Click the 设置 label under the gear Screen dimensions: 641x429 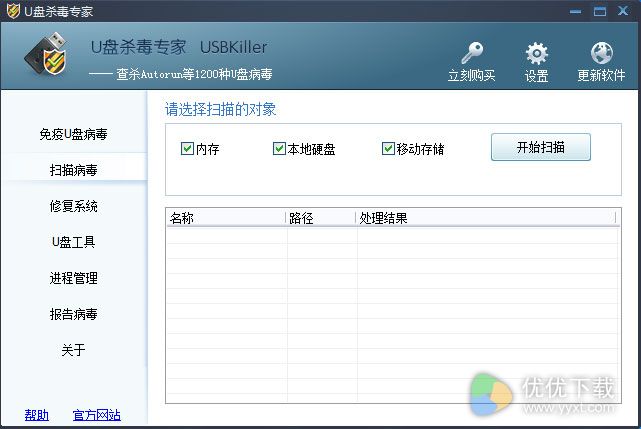point(536,76)
